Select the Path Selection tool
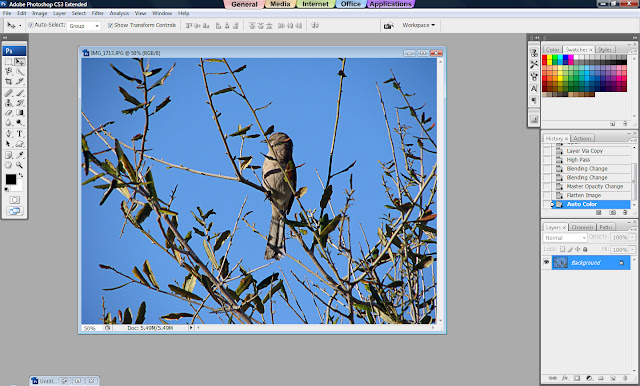 [9, 144]
